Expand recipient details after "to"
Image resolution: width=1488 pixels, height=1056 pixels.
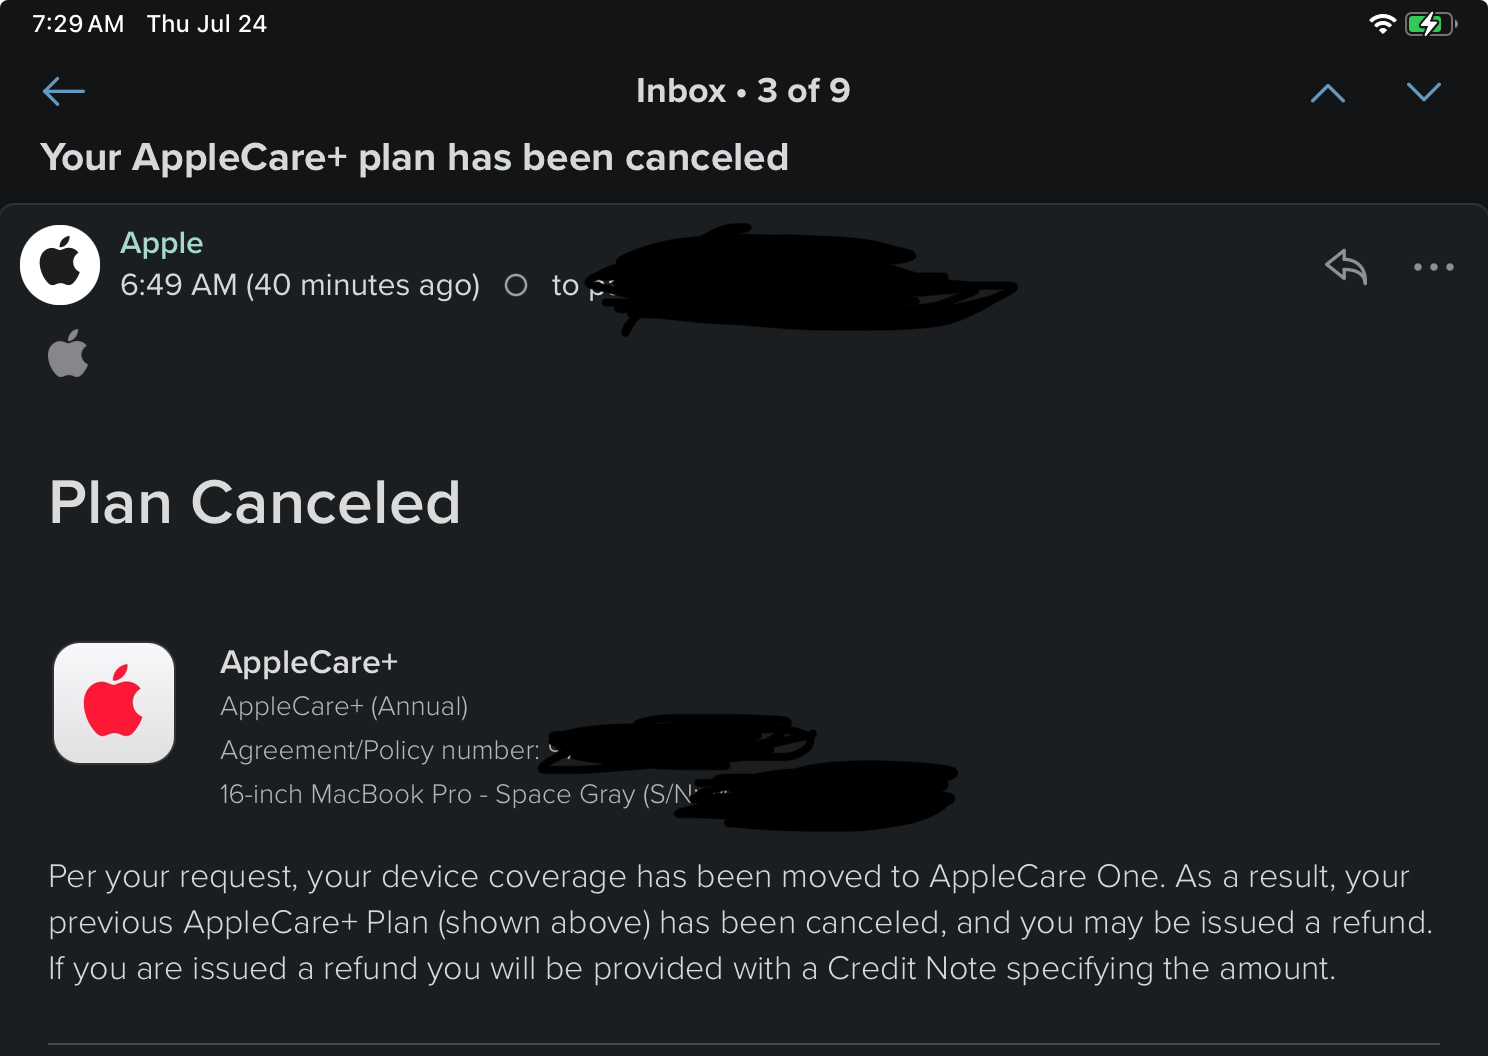pyautogui.click(x=566, y=286)
